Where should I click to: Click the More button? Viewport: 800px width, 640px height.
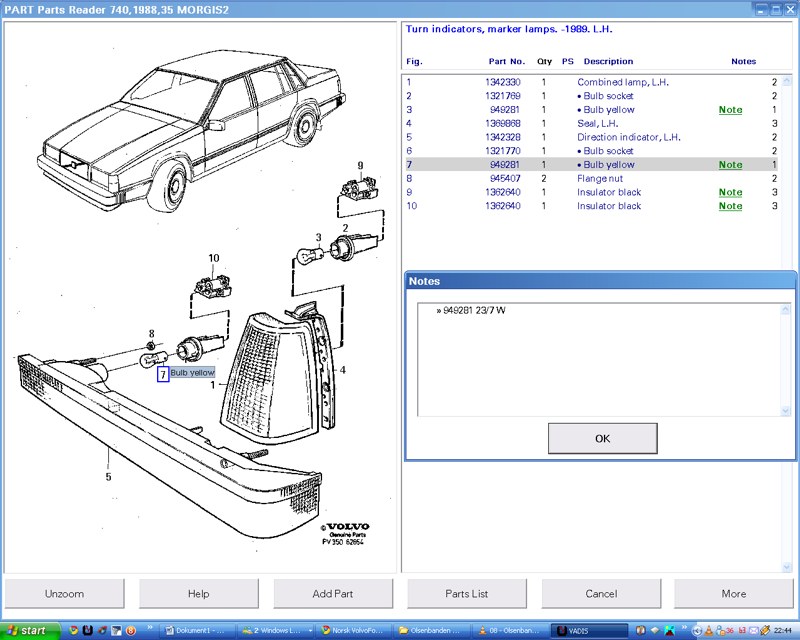pyautogui.click(x=733, y=593)
